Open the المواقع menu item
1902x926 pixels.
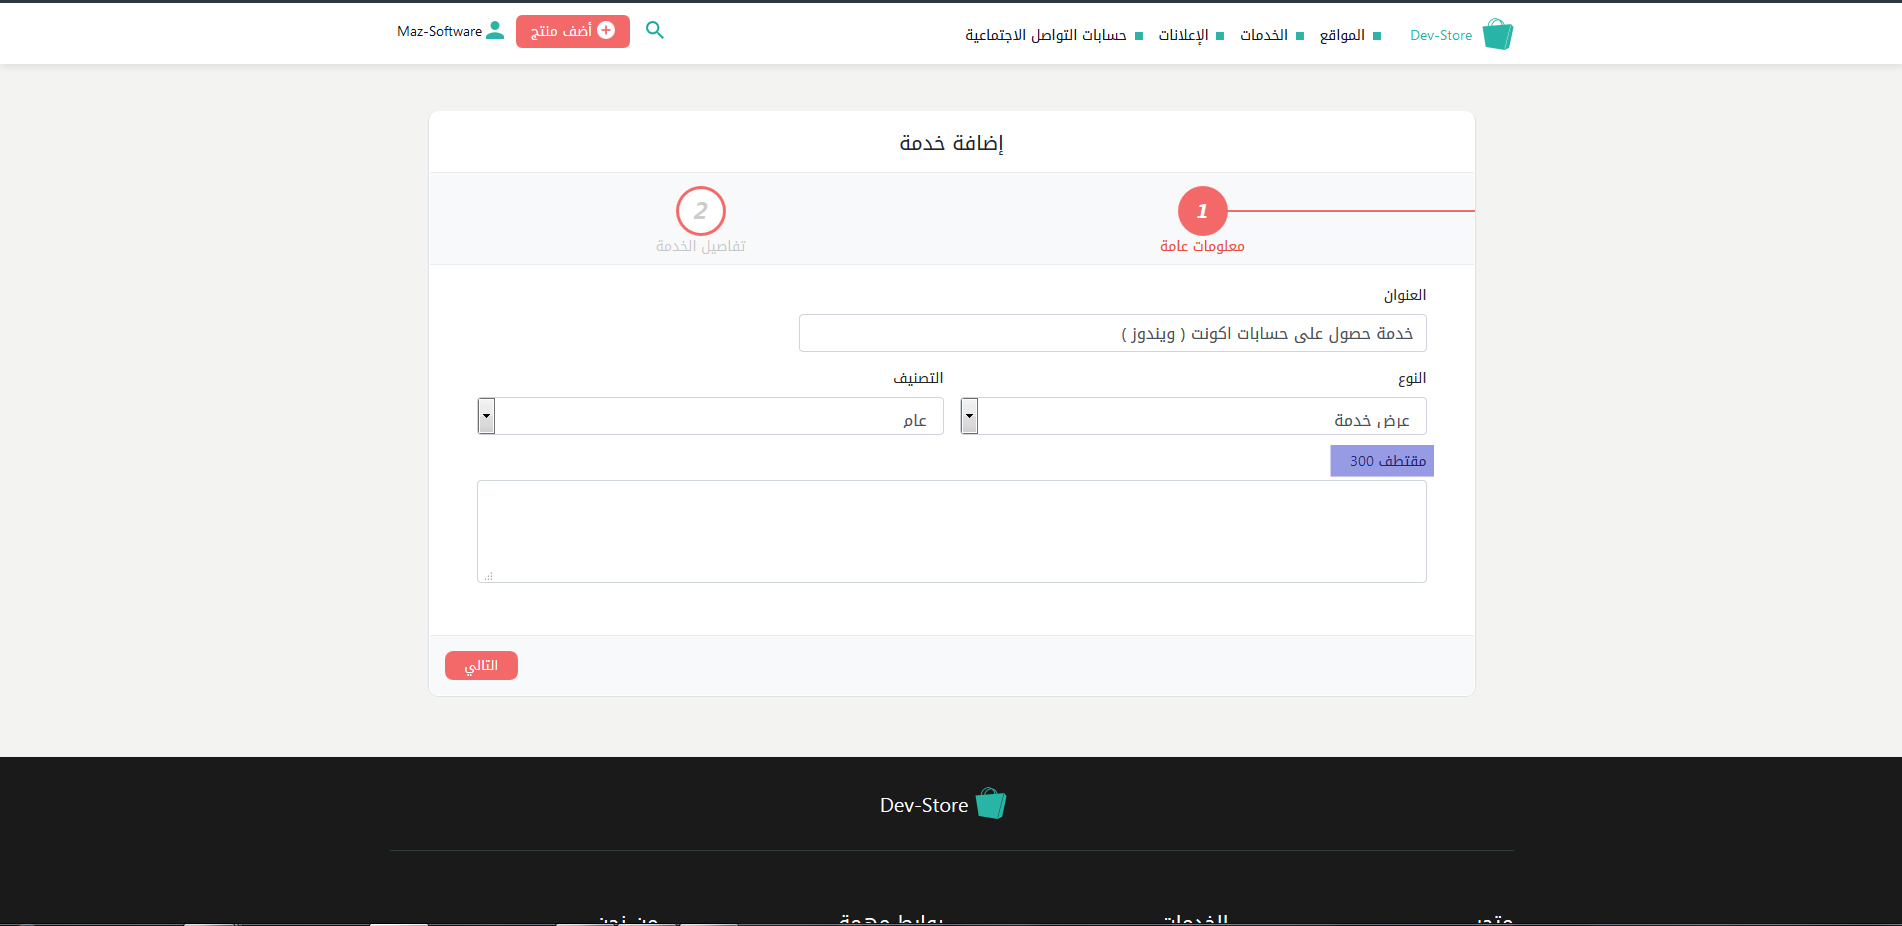pyautogui.click(x=1341, y=35)
